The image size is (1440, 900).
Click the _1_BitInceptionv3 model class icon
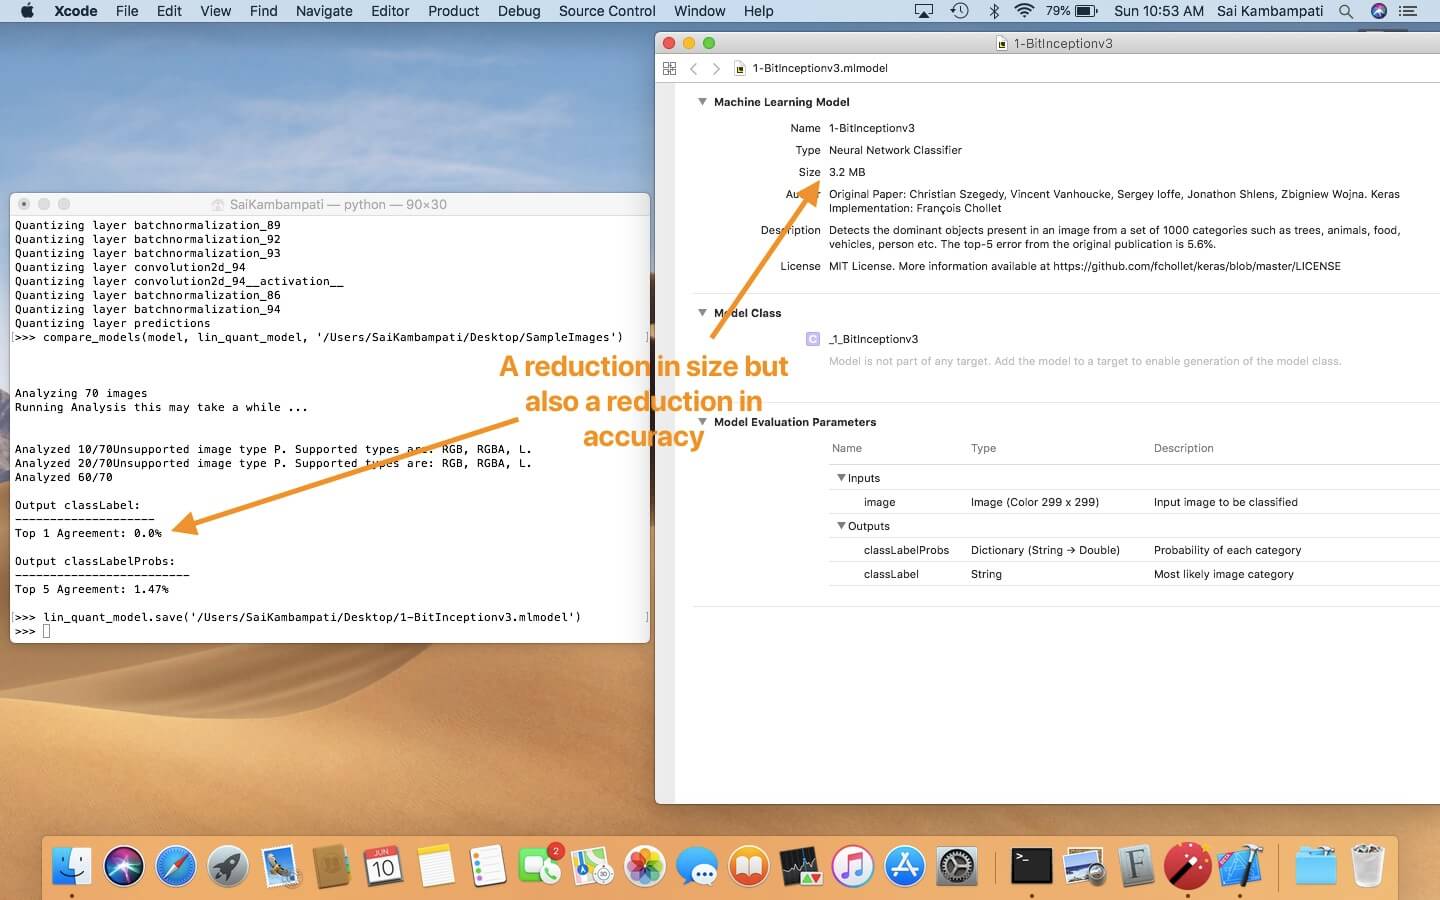coord(813,339)
